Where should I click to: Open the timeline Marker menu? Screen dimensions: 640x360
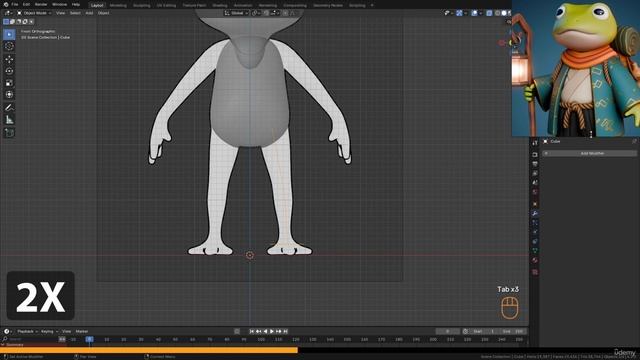coord(82,331)
